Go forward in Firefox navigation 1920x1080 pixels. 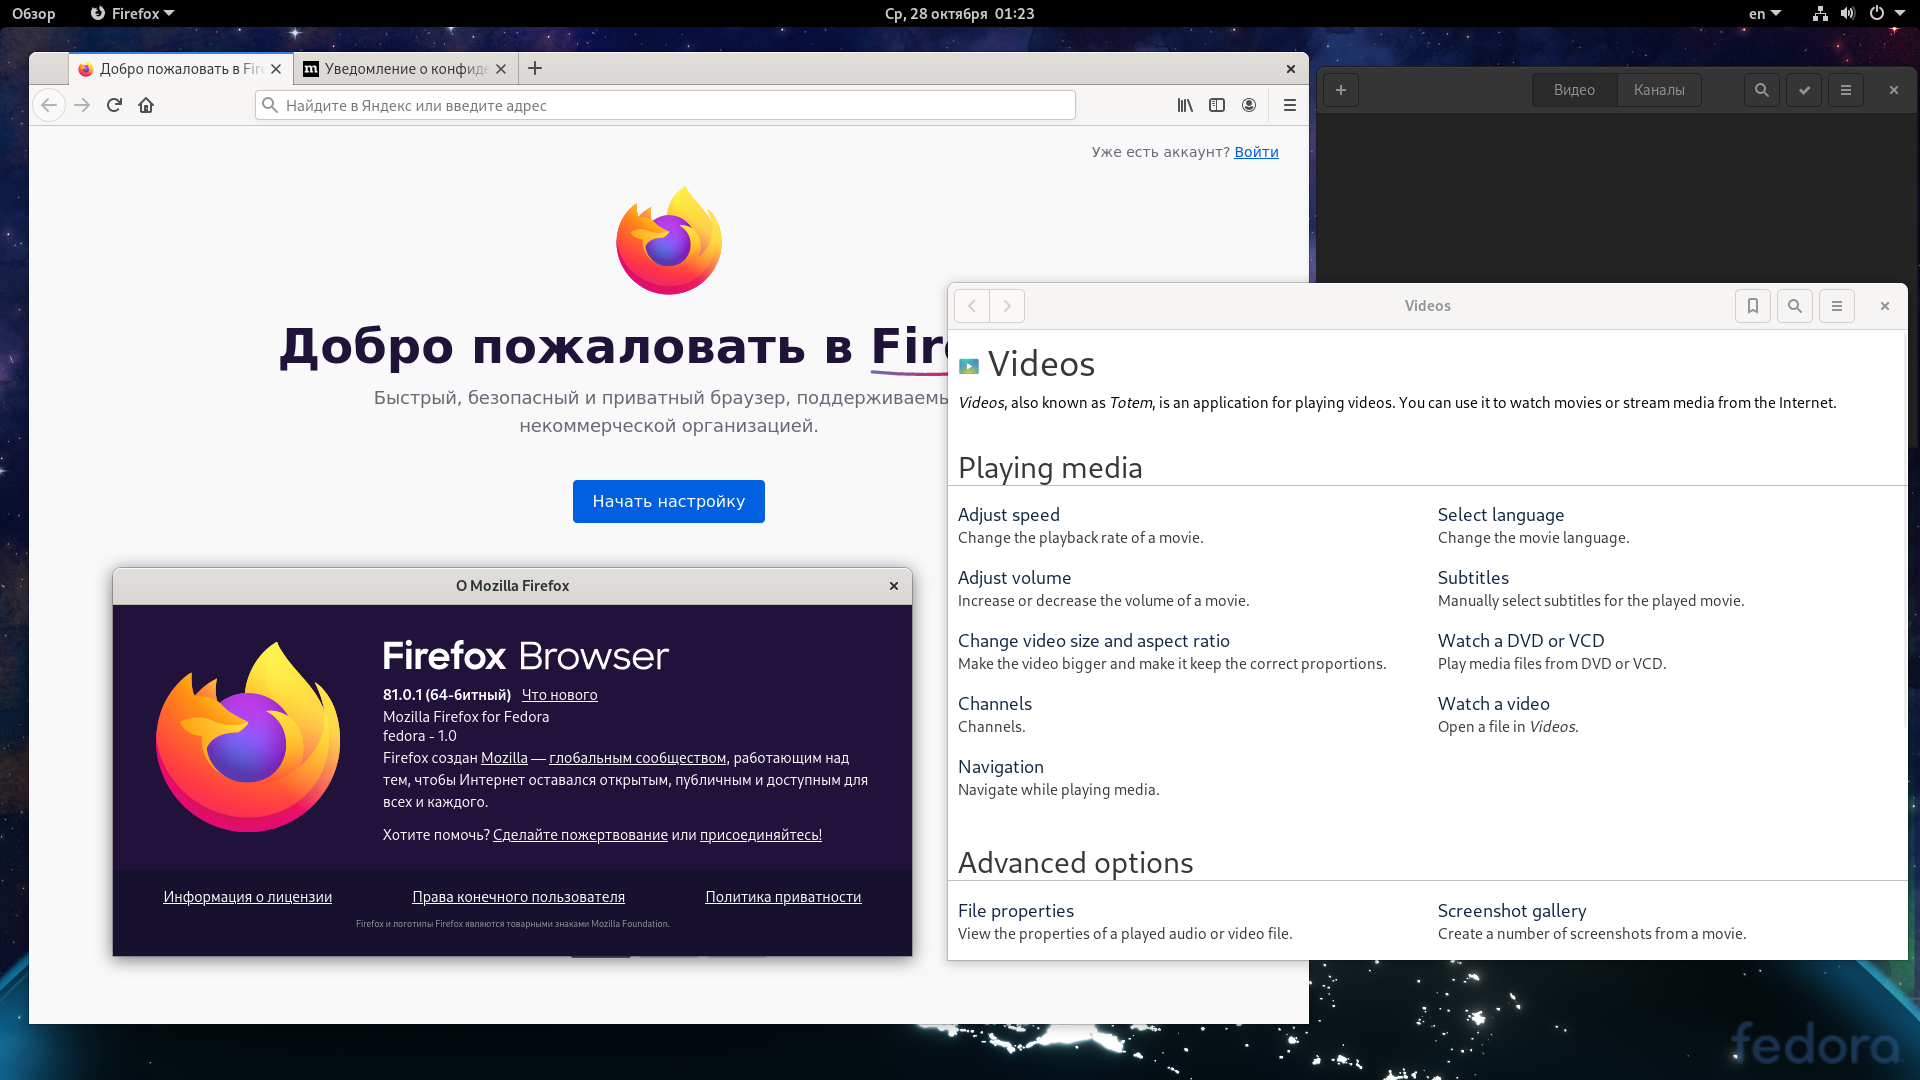click(x=82, y=105)
